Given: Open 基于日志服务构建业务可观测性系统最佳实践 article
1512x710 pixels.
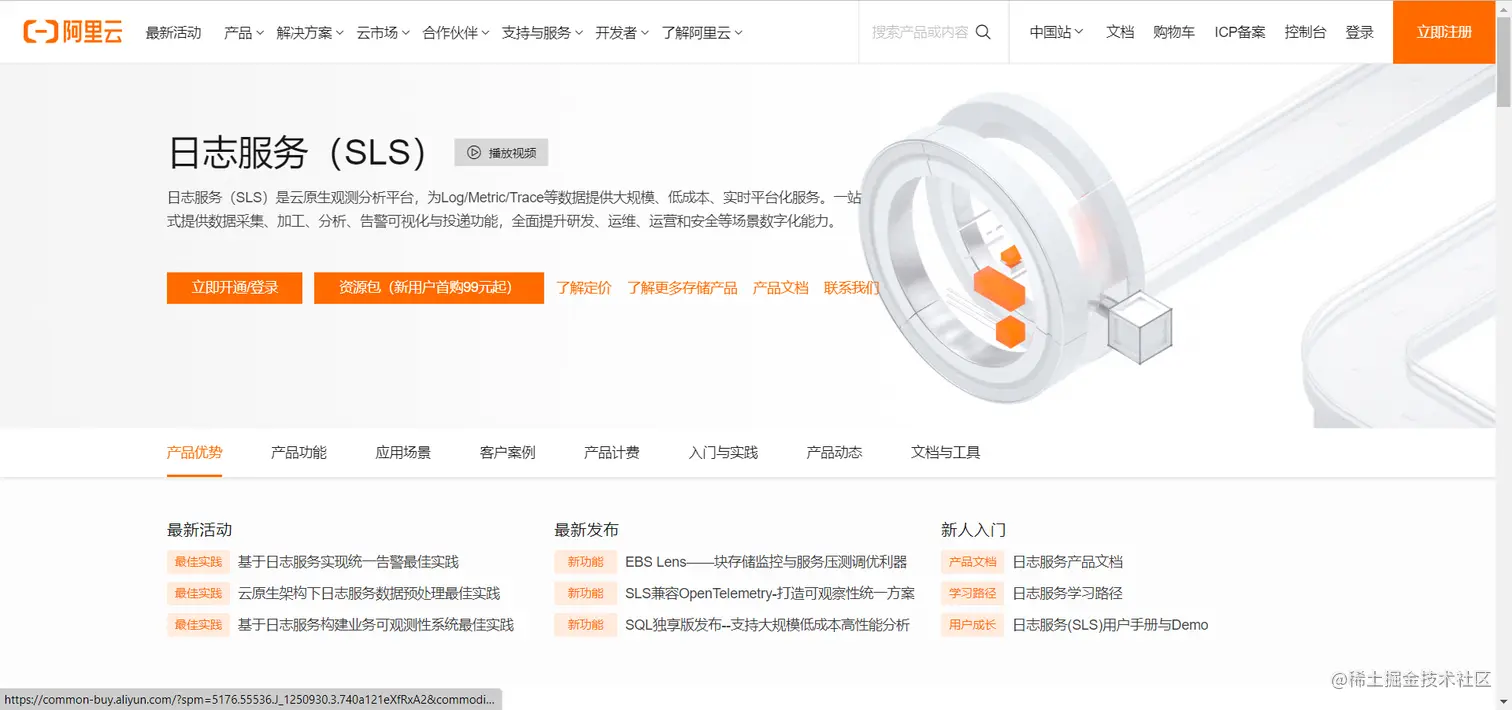Looking at the screenshot, I should click(376, 624).
